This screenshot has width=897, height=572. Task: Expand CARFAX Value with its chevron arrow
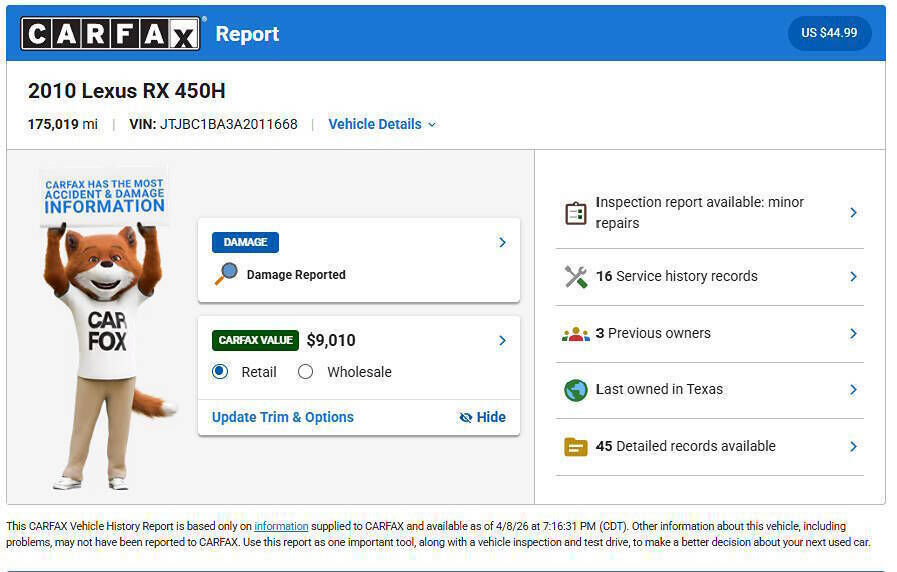(502, 341)
